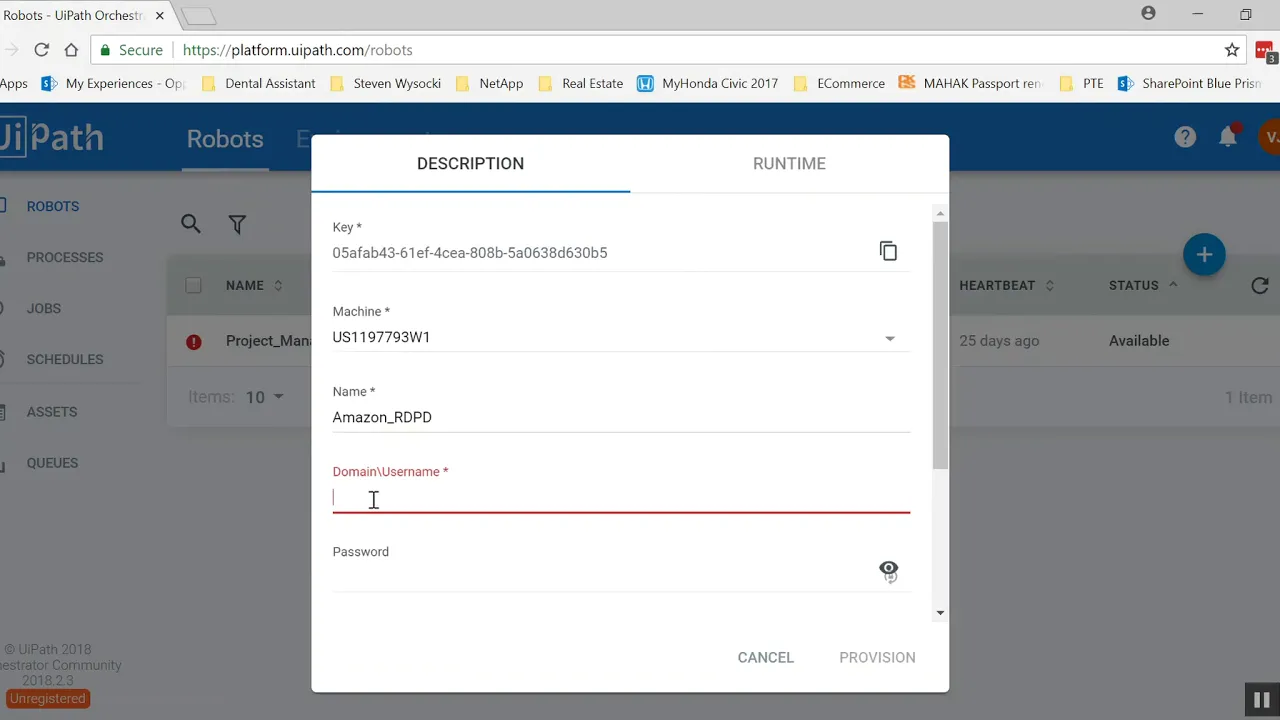Open the MAHAK Passport bookmark

970,83
